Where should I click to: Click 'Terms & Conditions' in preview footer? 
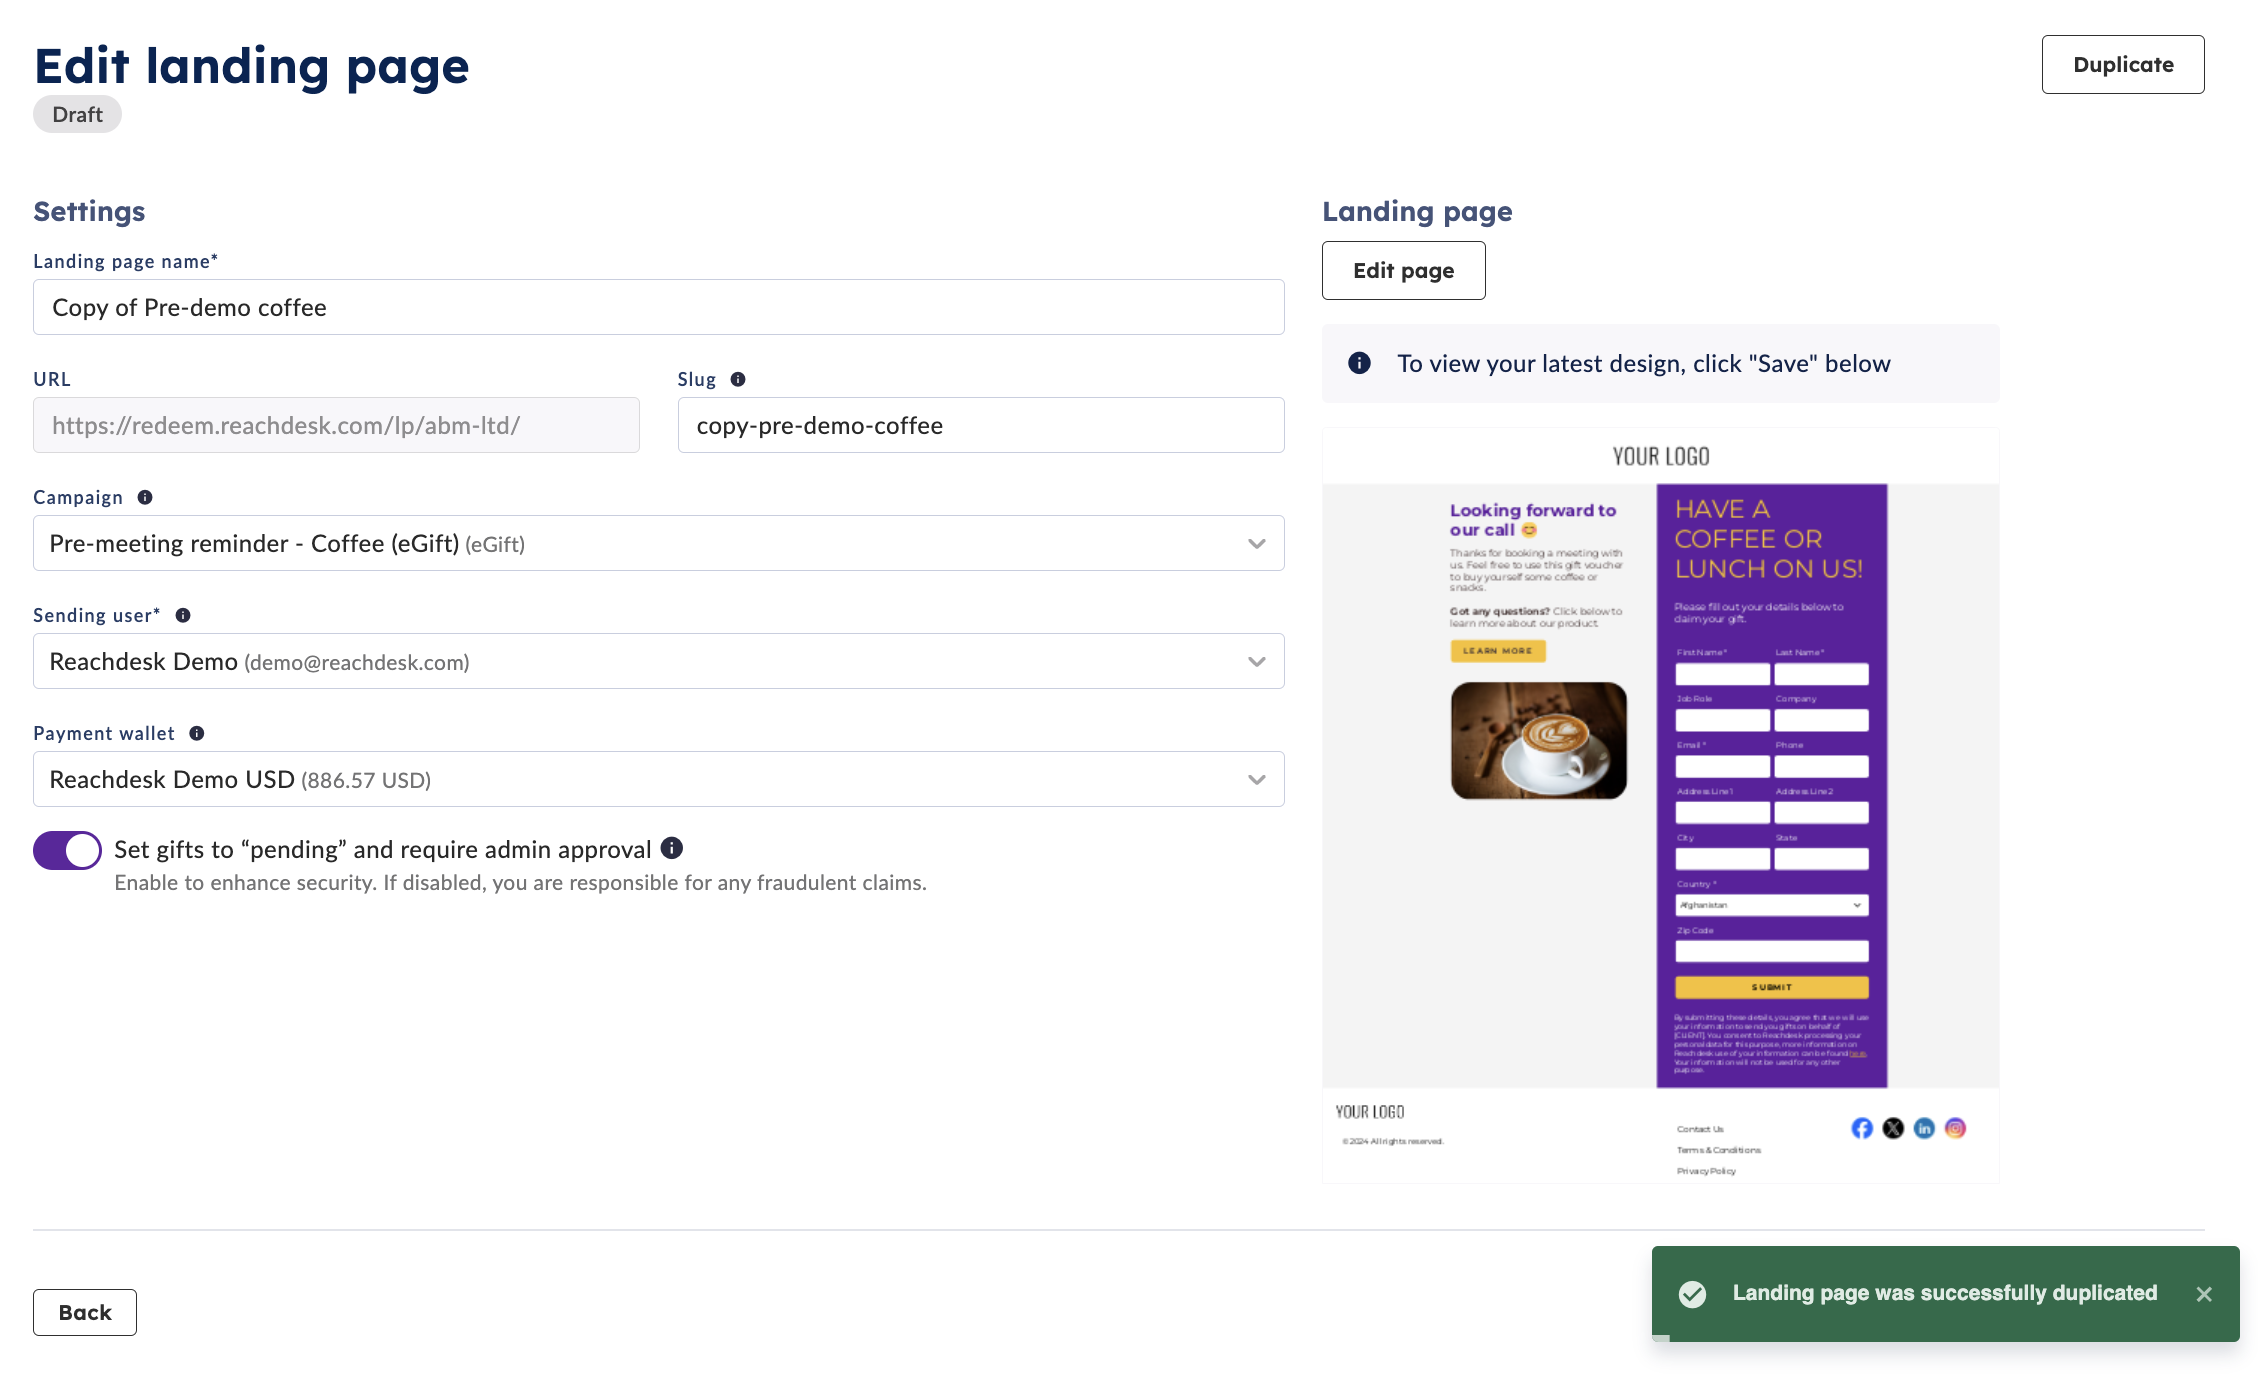(1718, 1150)
